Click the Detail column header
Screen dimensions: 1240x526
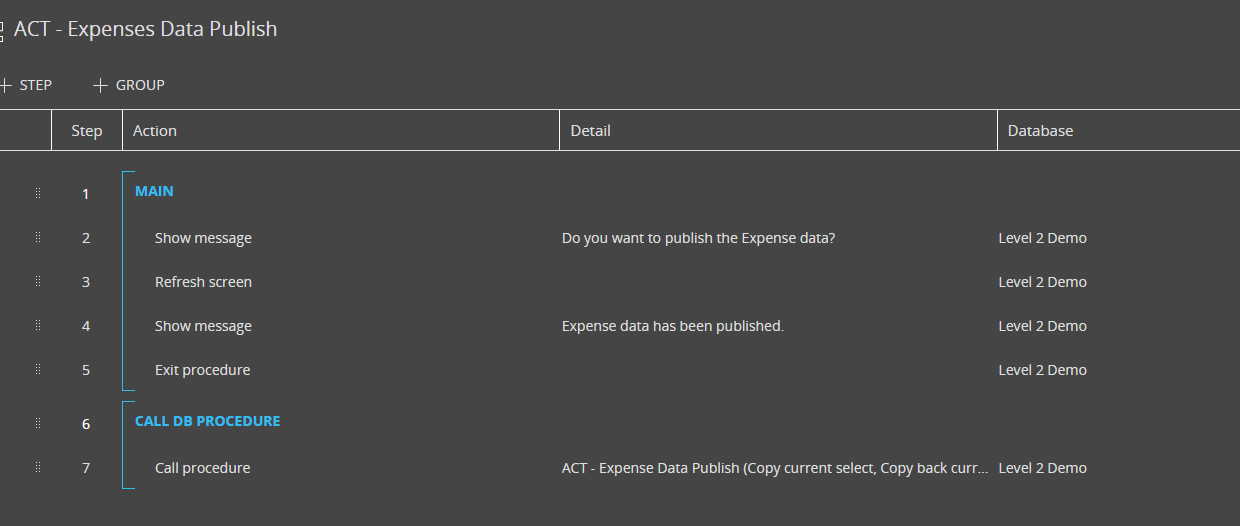pyautogui.click(x=590, y=130)
